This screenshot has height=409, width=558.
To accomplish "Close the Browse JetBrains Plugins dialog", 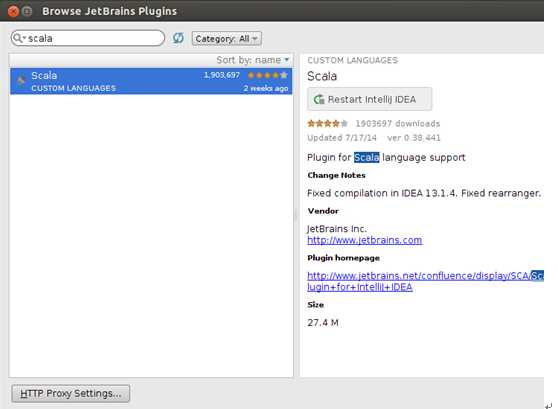I will tap(13, 11).
